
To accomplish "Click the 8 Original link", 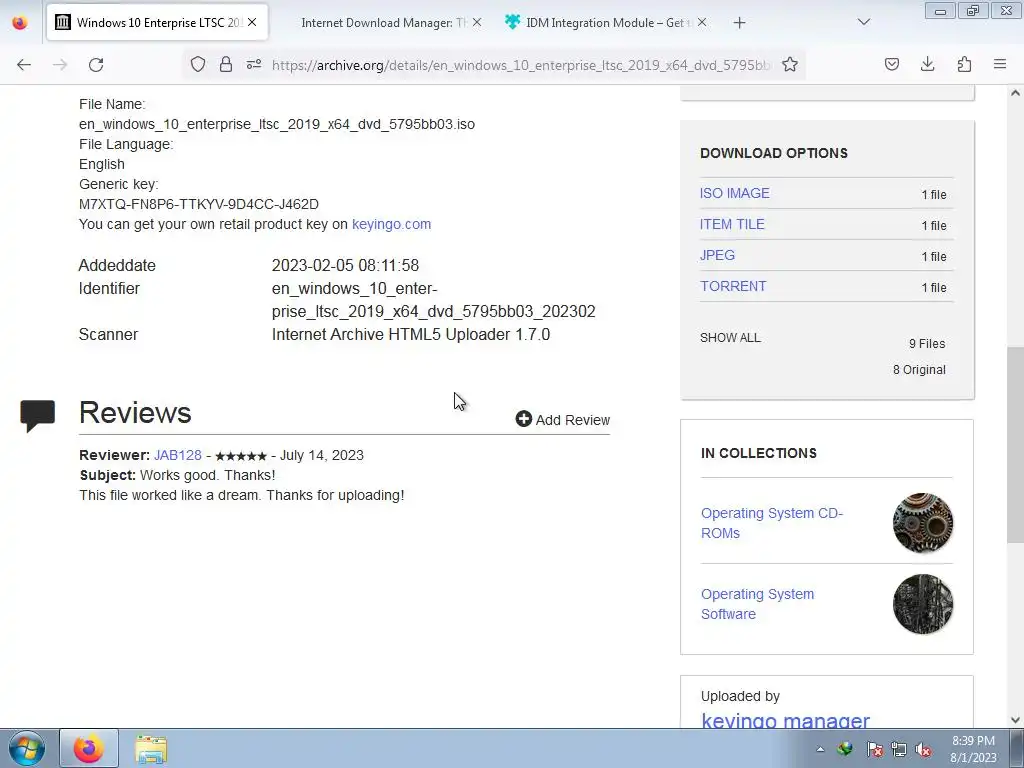I will 919,370.
